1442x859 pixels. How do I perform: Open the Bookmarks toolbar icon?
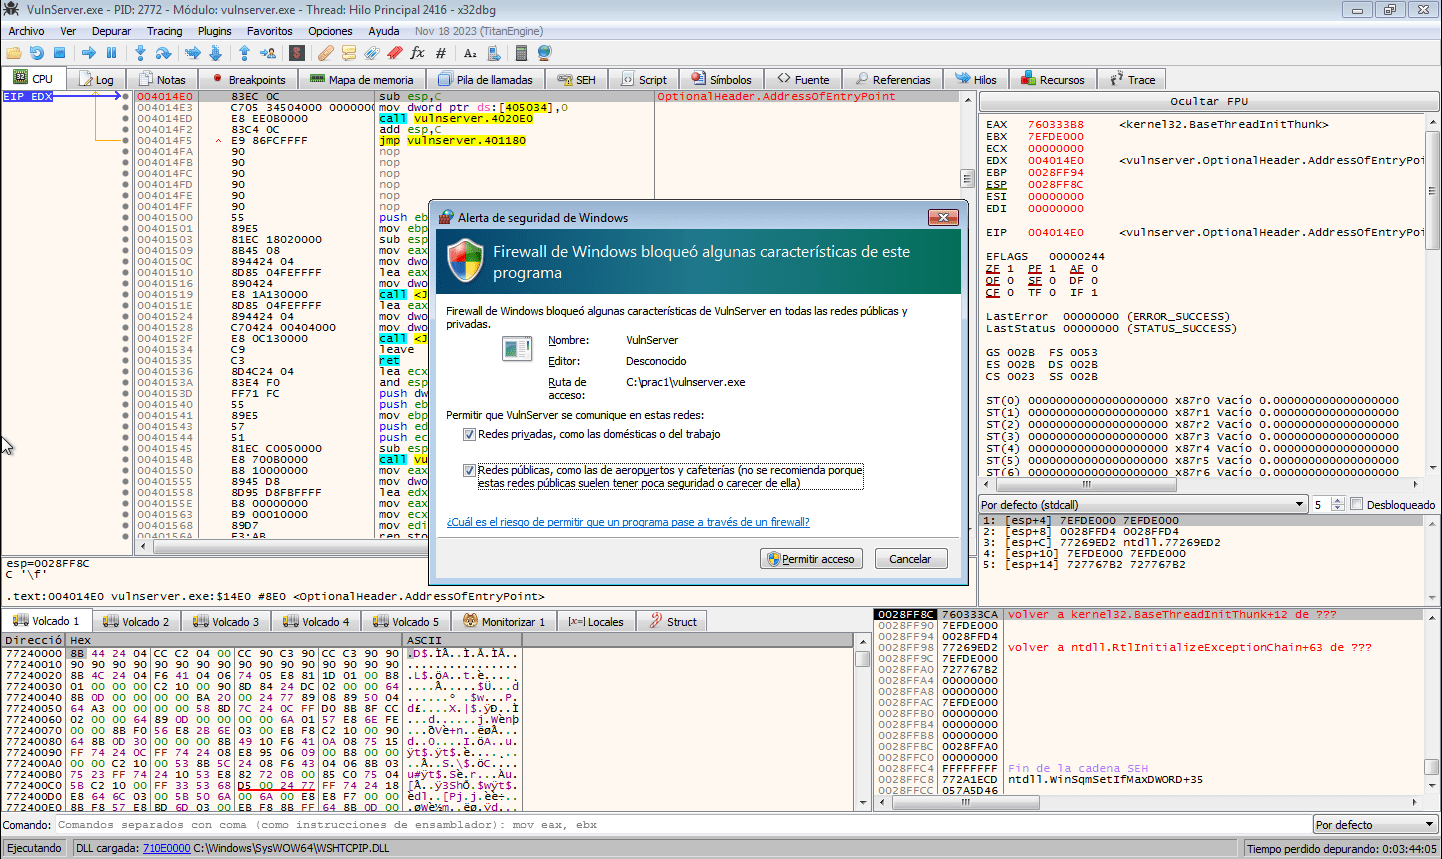pos(394,53)
